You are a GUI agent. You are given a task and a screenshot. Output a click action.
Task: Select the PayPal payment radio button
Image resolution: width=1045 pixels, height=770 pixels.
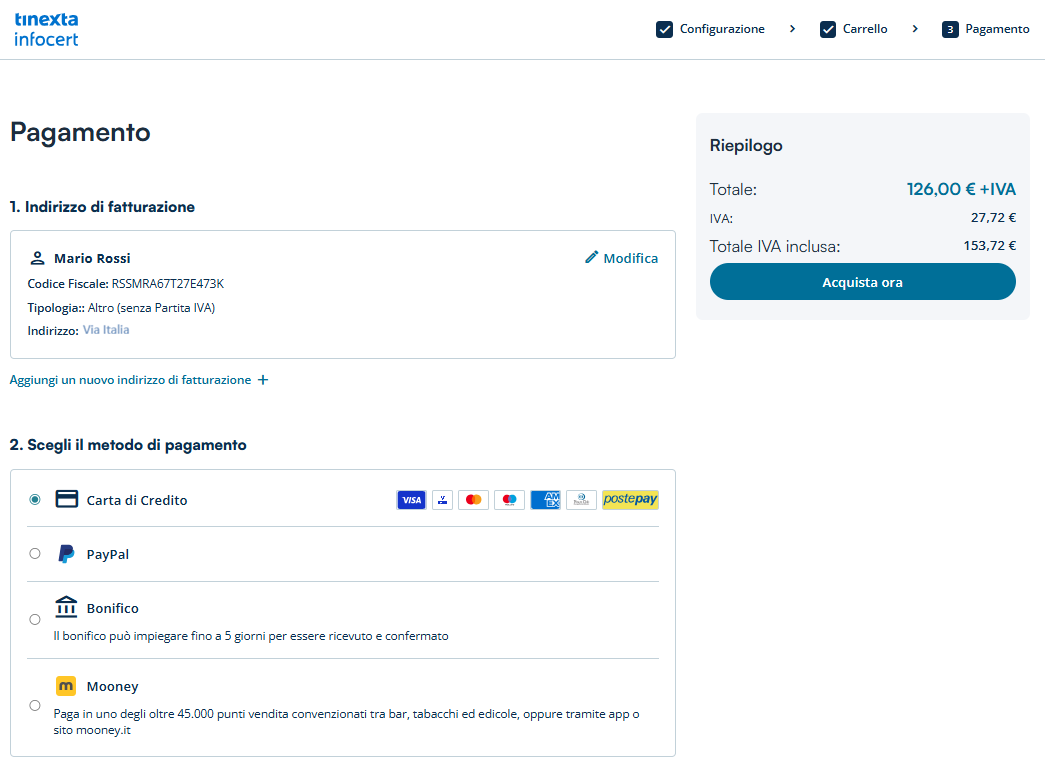(x=35, y=554)
